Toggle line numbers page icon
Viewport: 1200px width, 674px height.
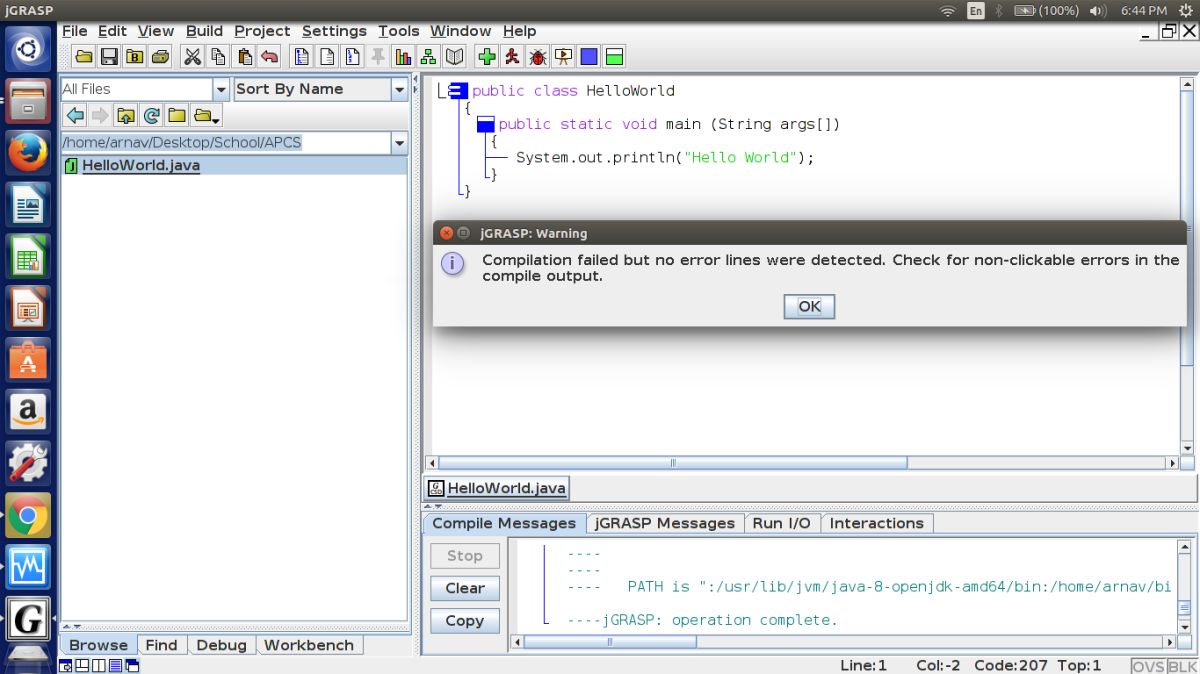coord(352,56)
